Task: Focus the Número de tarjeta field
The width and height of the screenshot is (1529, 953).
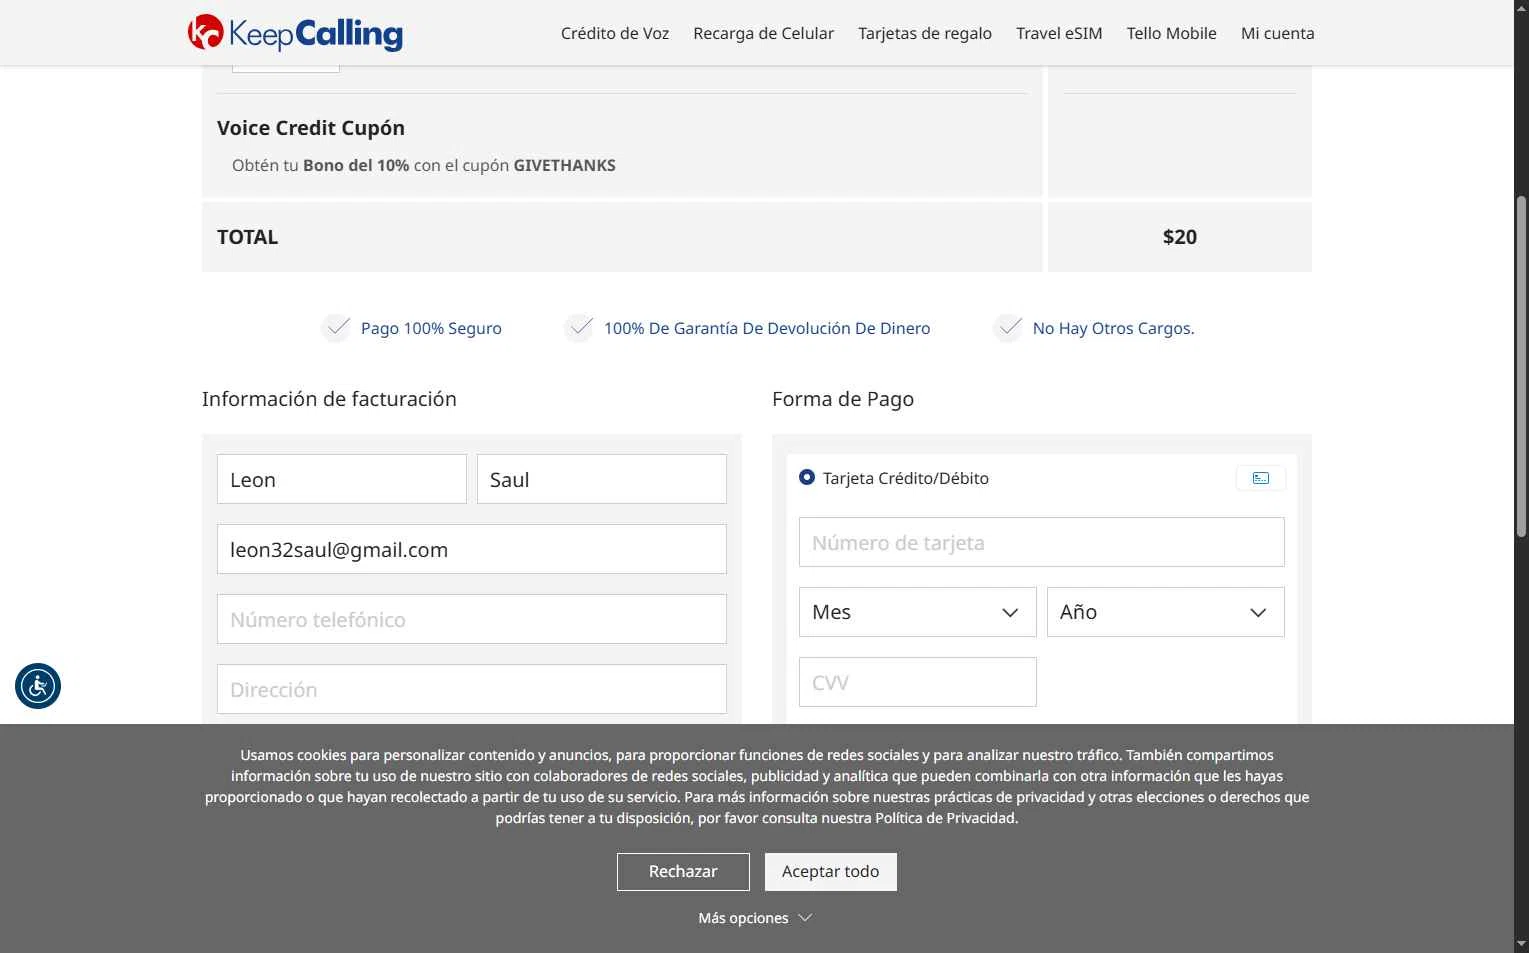Action: (x=1042, y=542)
